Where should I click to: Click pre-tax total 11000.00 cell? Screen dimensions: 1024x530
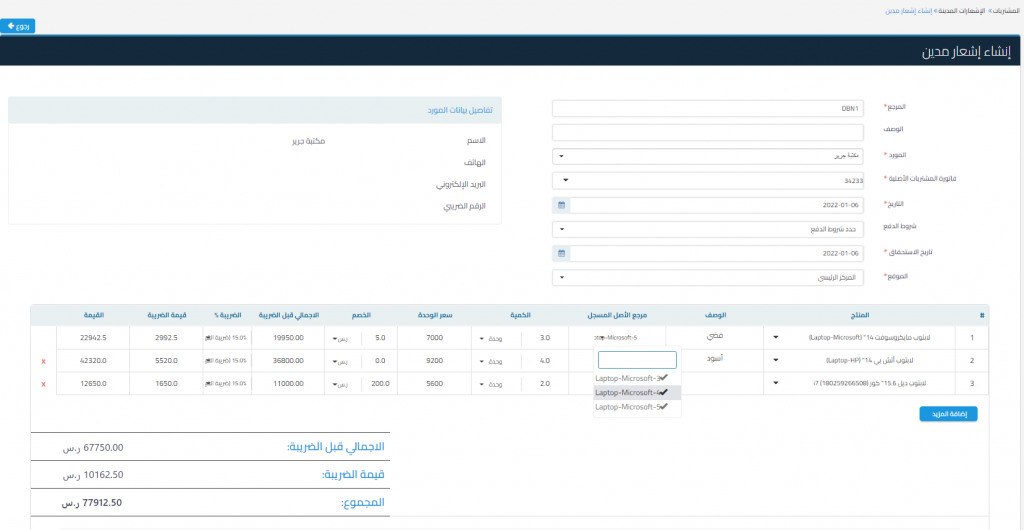[x=288, y=383]
